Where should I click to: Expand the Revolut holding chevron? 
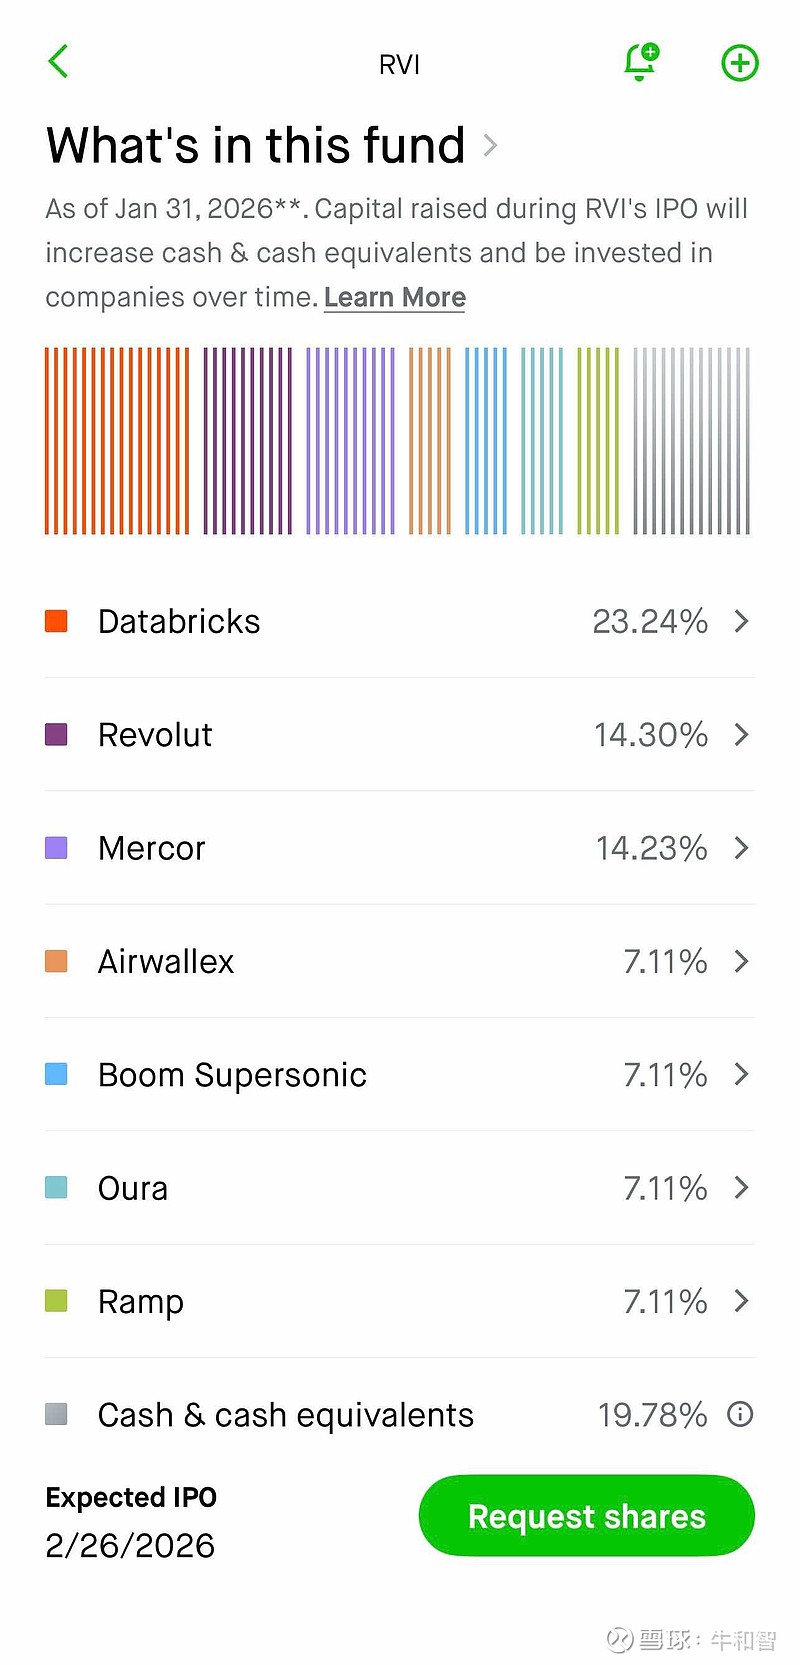click(x=741, y=735)
